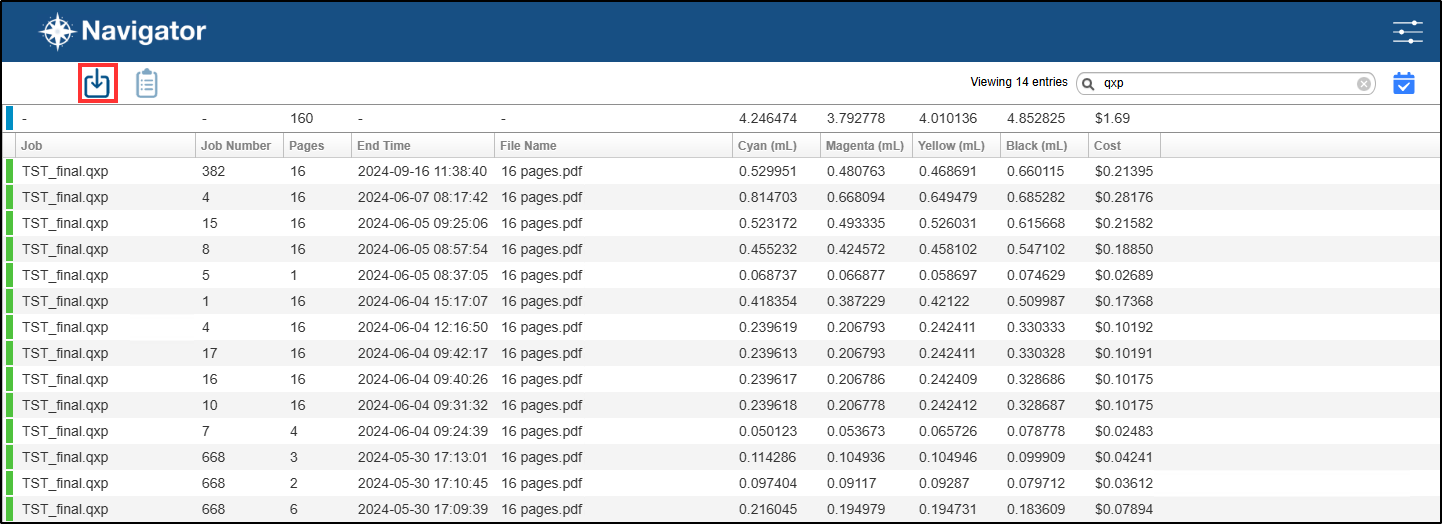Click end time 2024-06-05 08:37:05

click(x=422, y=275)
